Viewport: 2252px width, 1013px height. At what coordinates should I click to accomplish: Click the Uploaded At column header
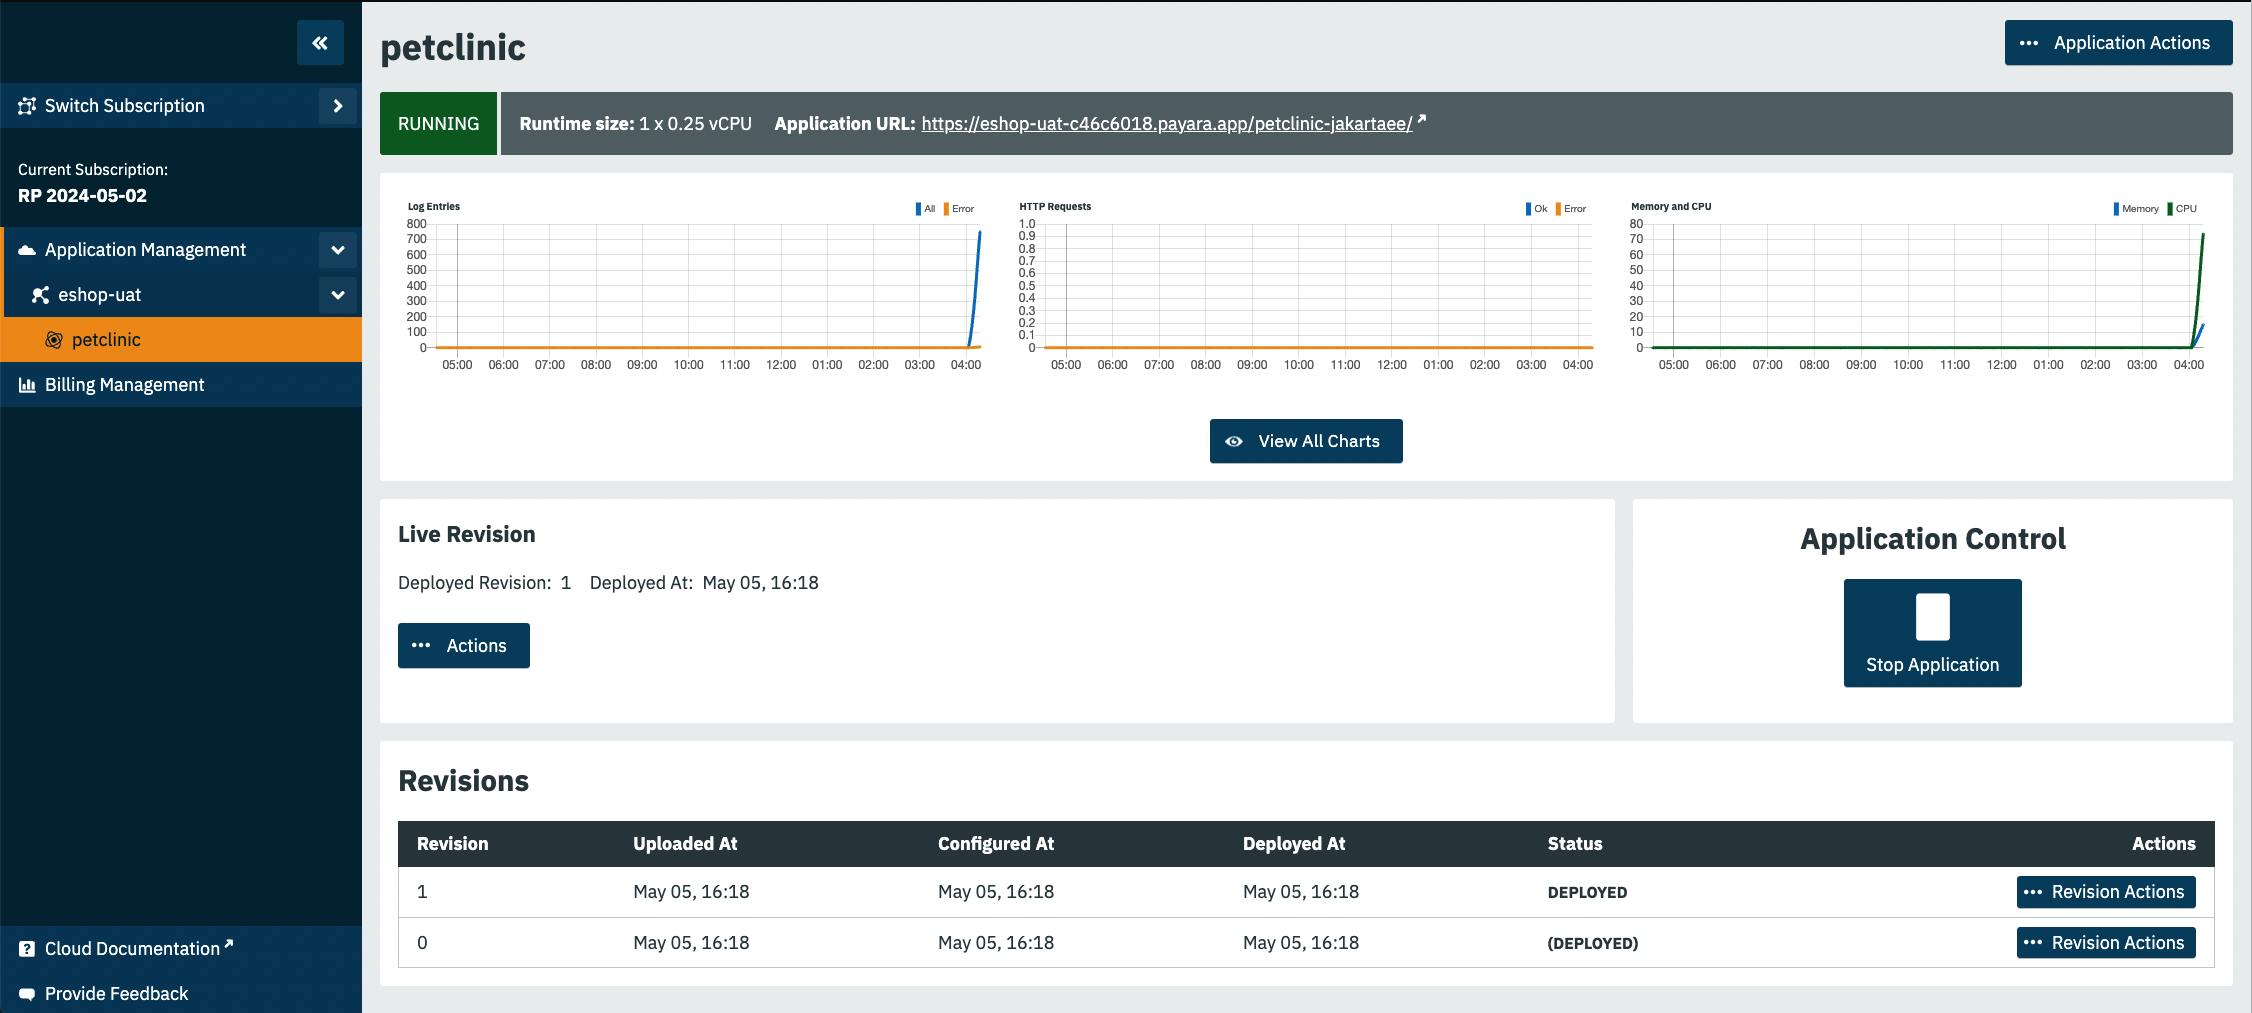pos(685,844)
